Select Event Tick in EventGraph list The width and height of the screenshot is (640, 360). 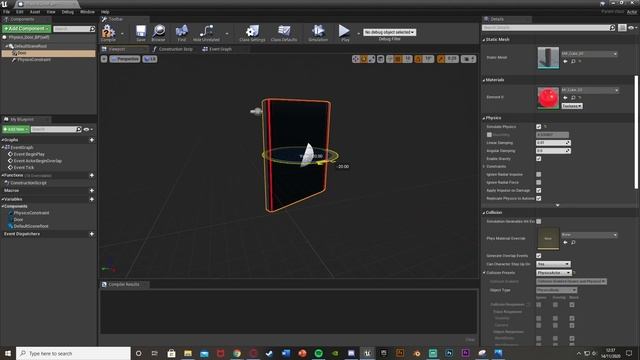pos(24,167)
